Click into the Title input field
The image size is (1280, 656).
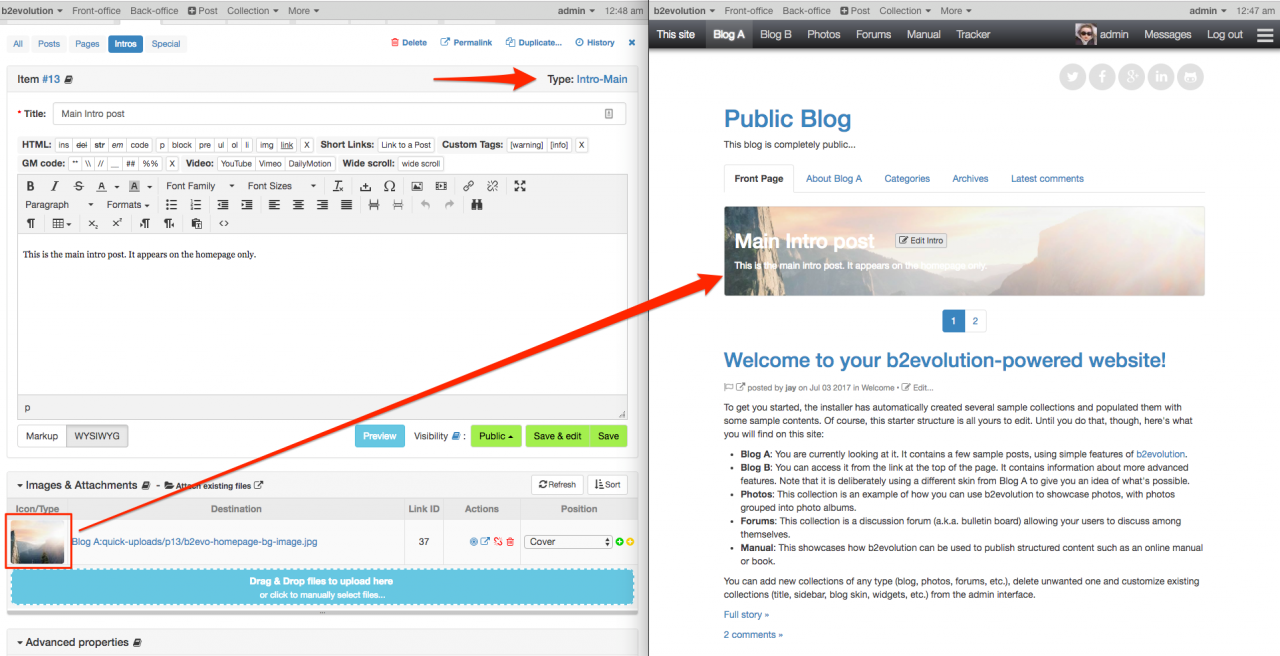click(339, 114)
